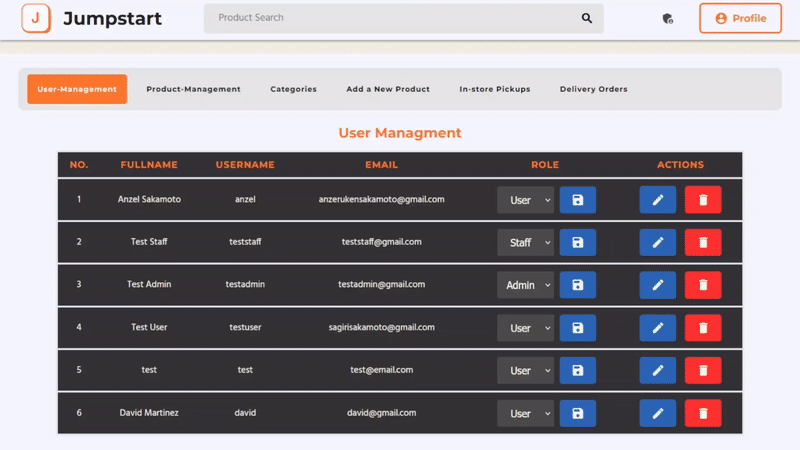Edit user Test Staff

658,242
